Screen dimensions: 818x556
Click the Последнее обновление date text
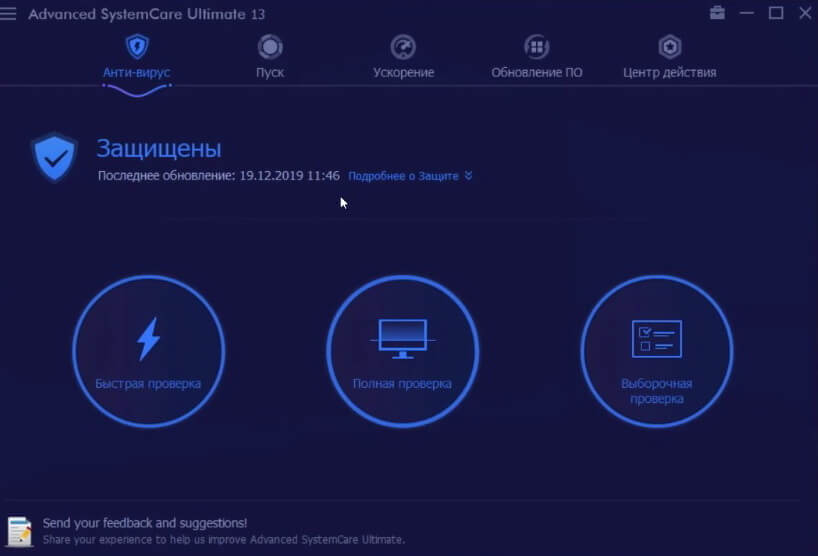point(219,176)
